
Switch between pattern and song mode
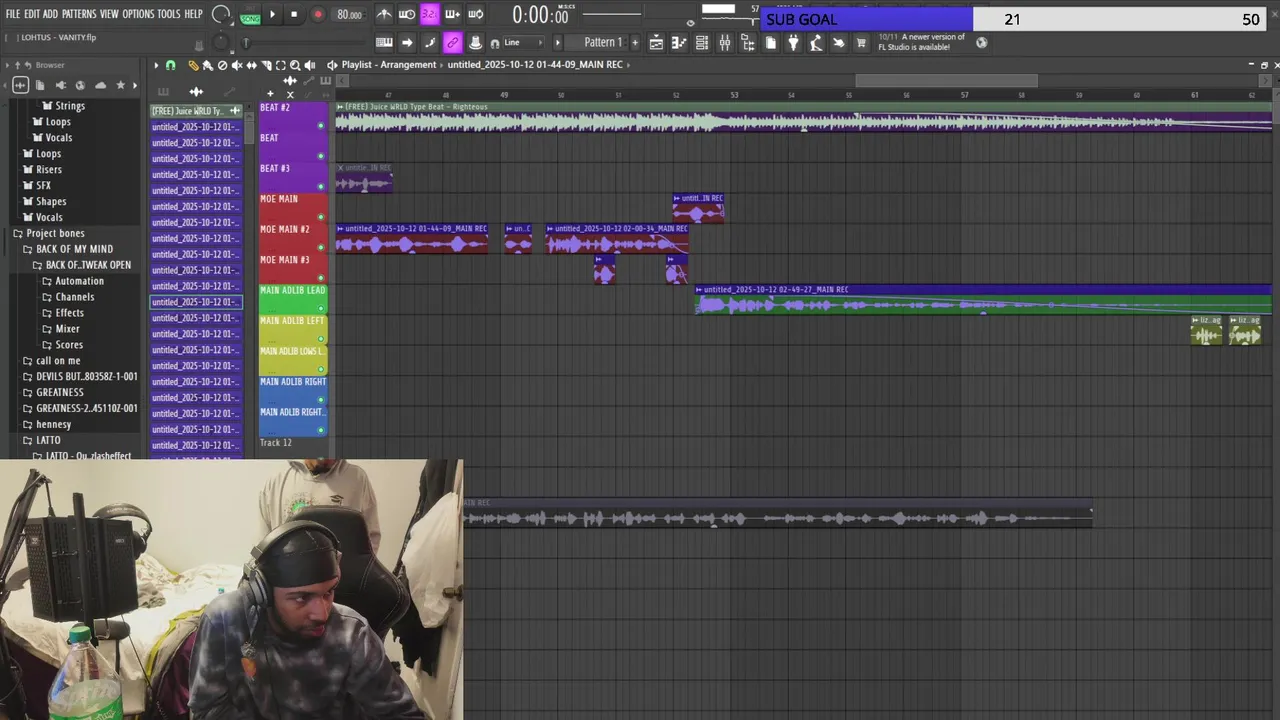point(250,15)
